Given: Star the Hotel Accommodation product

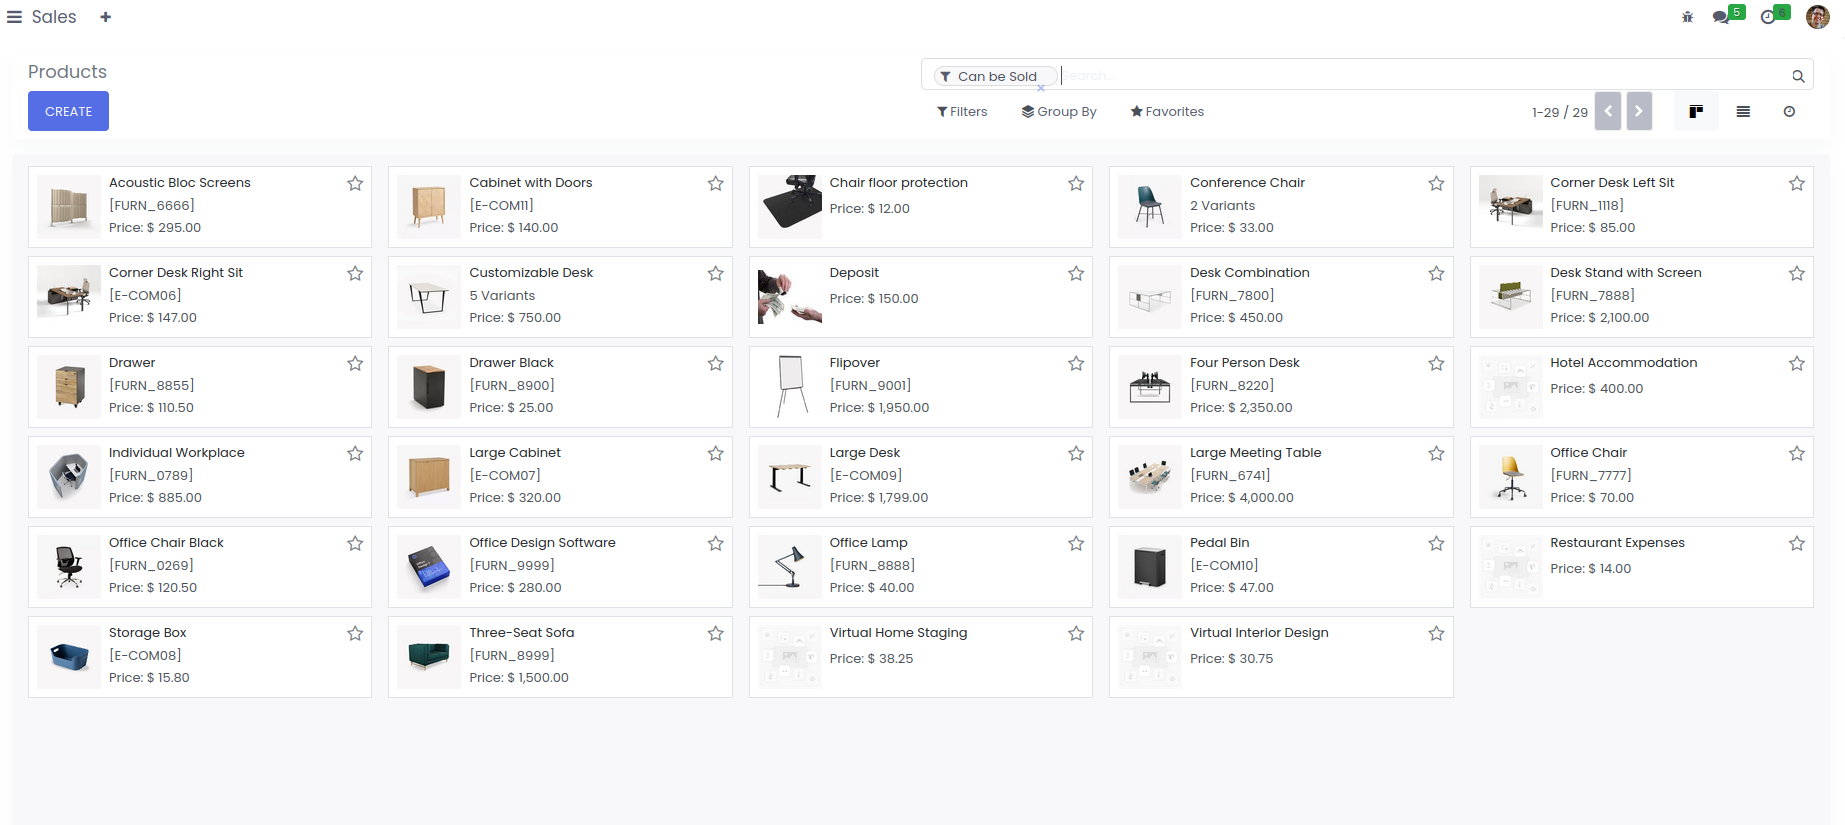Looking at the screenshot, I should pyautogui.click(x=1797, y=364).
